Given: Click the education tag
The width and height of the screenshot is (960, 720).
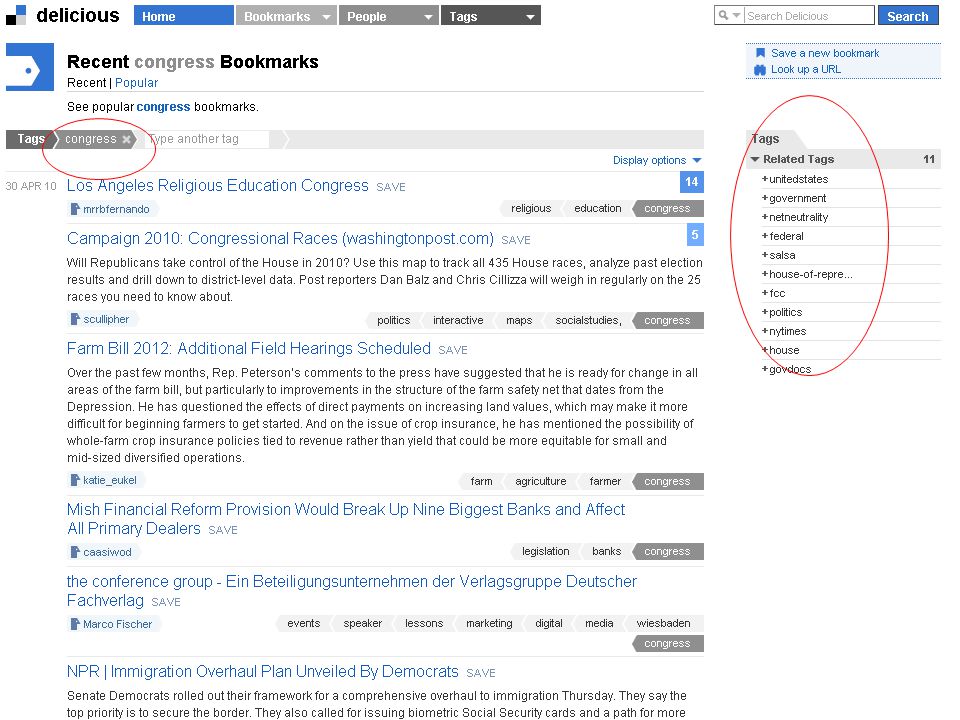Looking at the screenshot, I should pos(598,209).
